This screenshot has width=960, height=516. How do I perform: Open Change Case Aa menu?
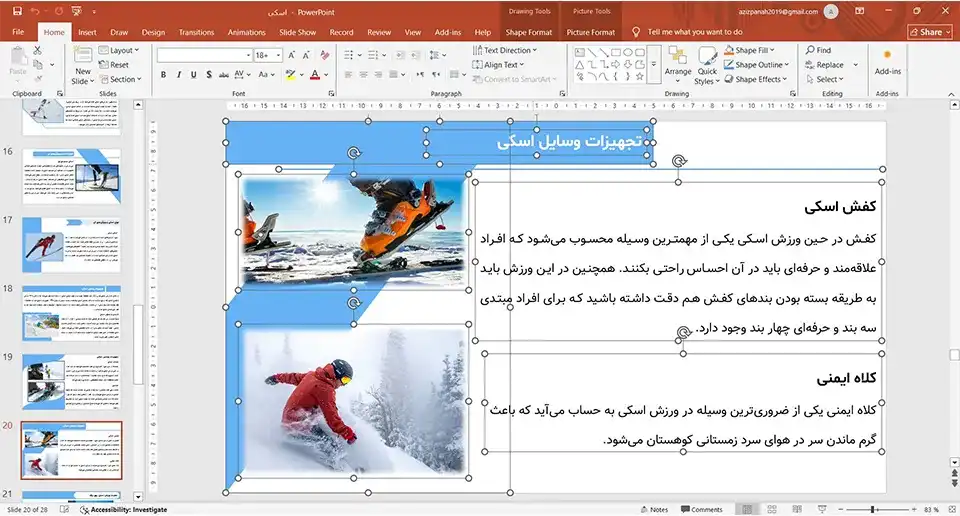266,75
